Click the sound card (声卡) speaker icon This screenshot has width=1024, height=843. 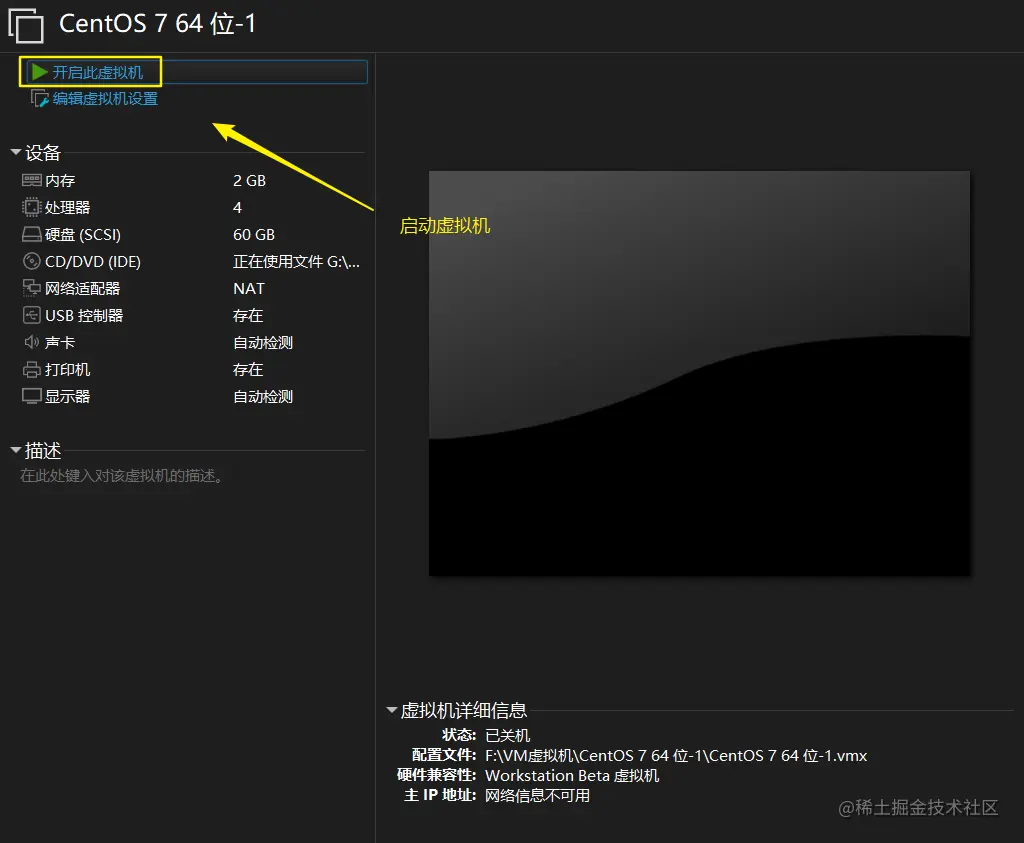pos(31,342)
